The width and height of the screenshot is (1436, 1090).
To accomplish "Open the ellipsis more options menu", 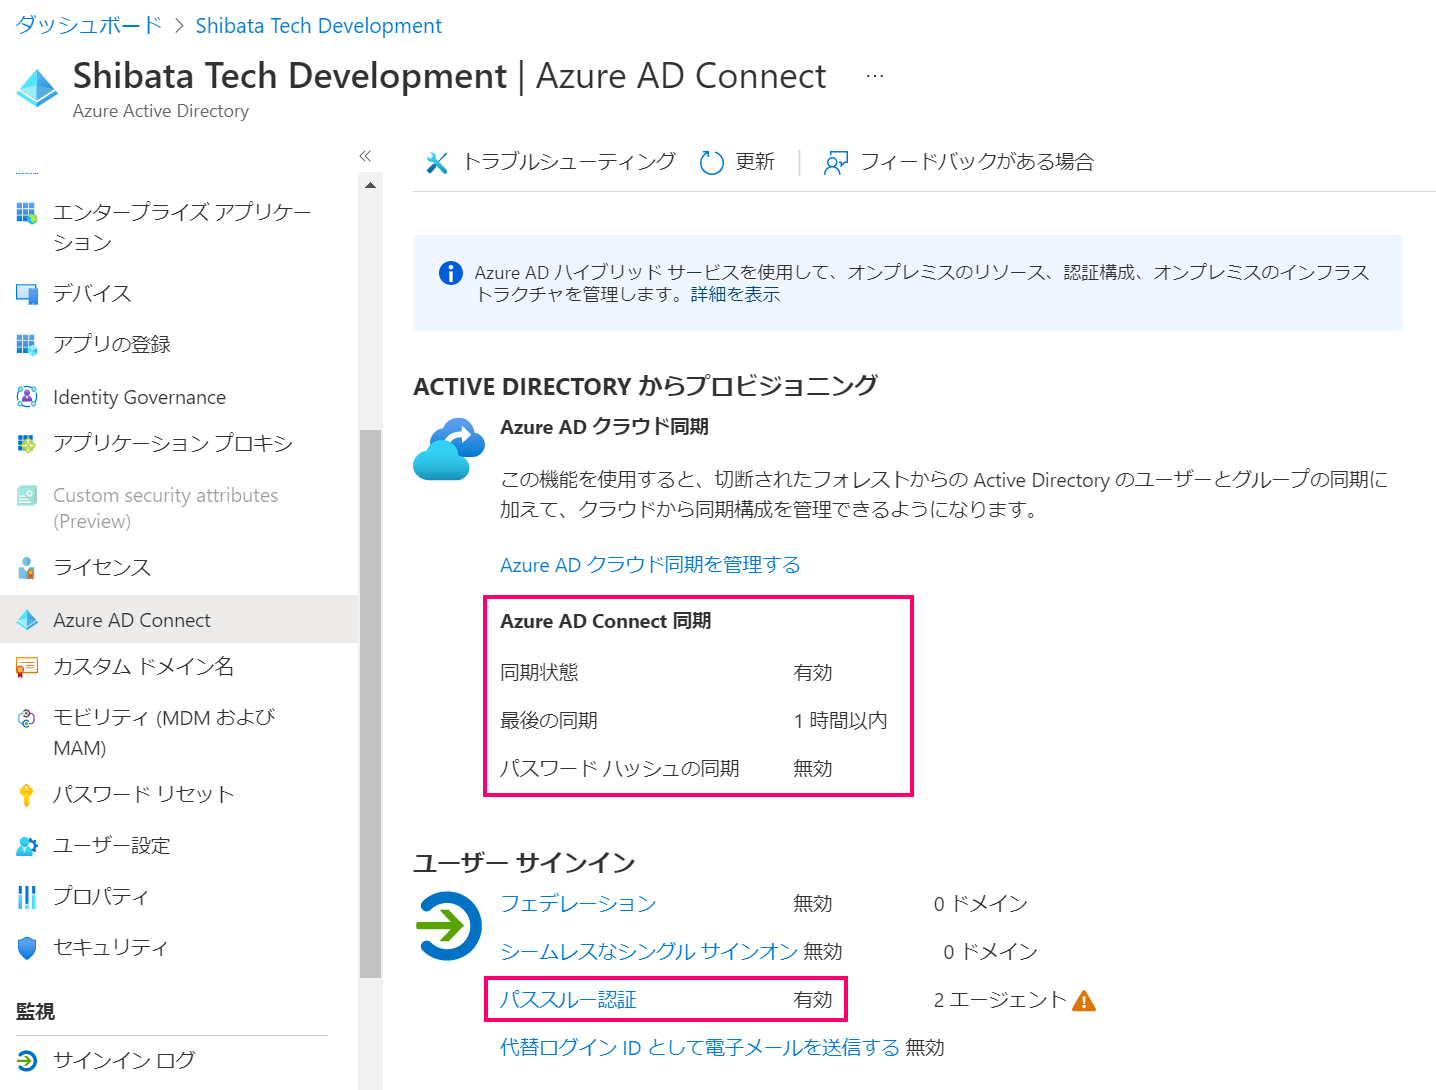I will (875, 76).
